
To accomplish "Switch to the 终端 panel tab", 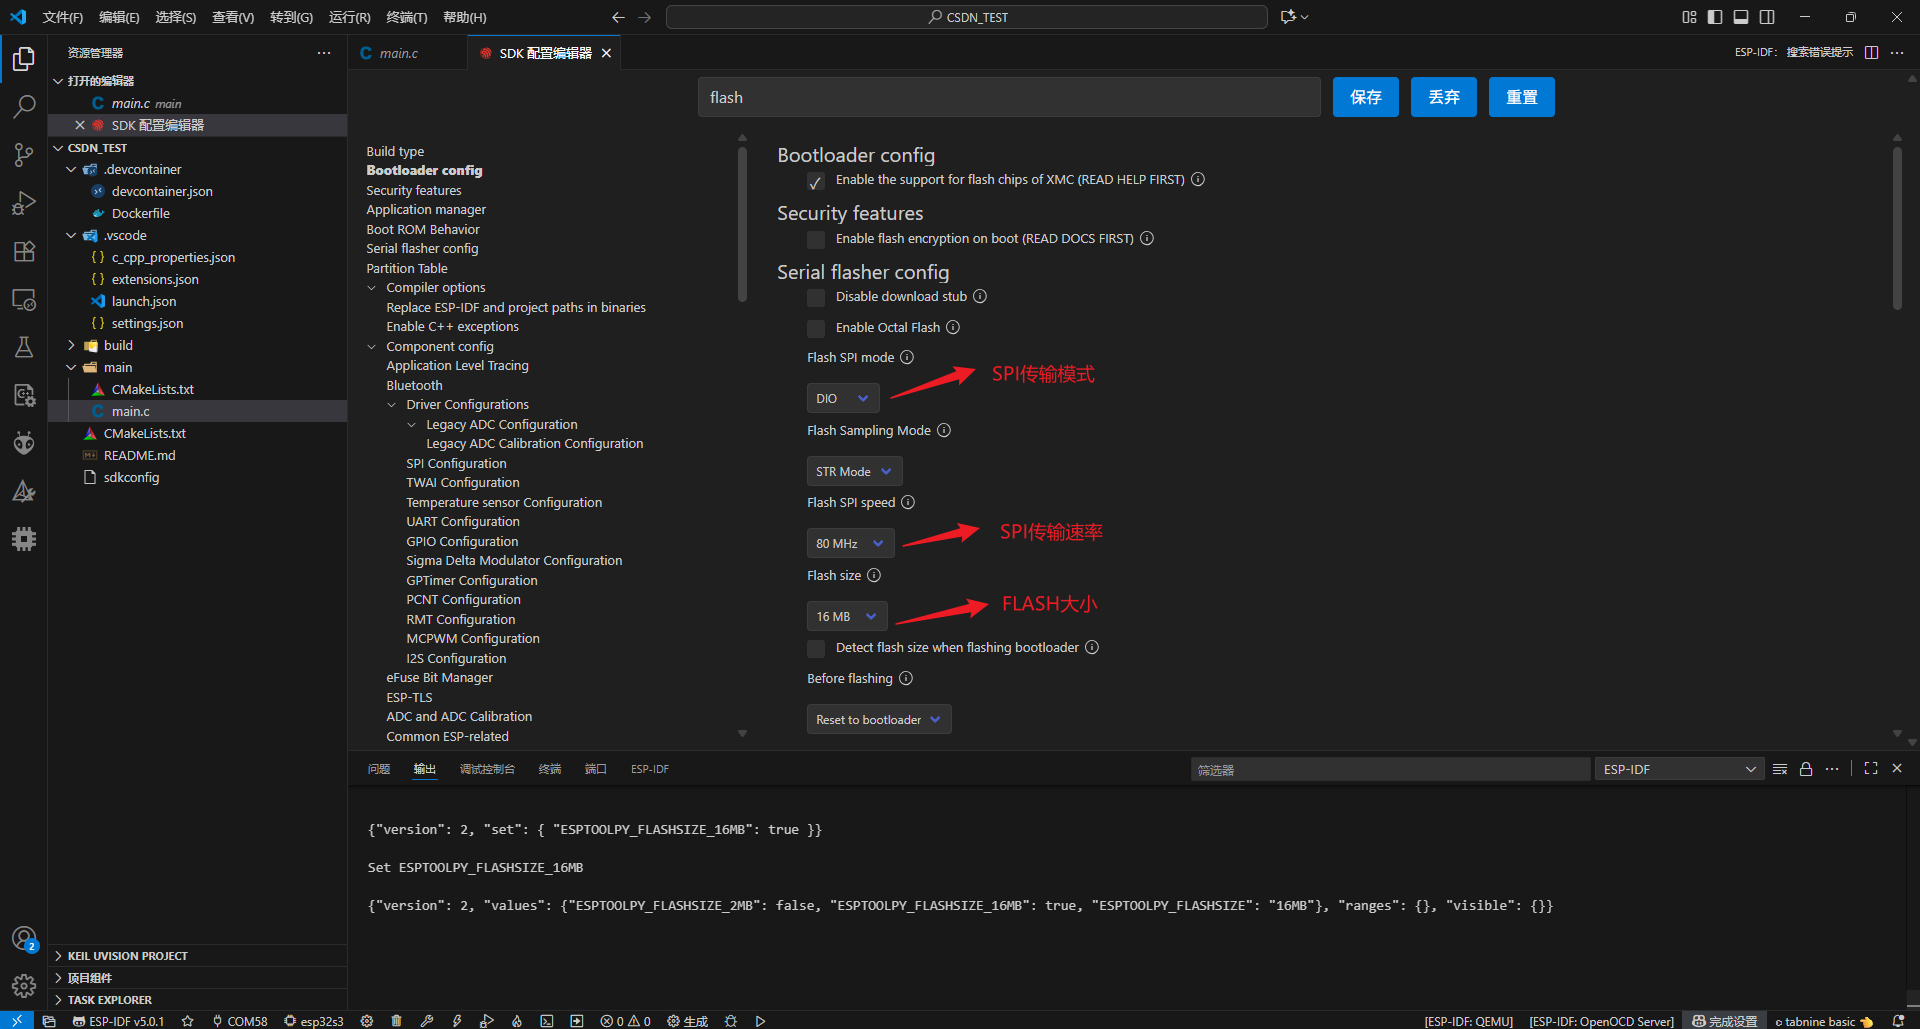I will coord(550,769).
